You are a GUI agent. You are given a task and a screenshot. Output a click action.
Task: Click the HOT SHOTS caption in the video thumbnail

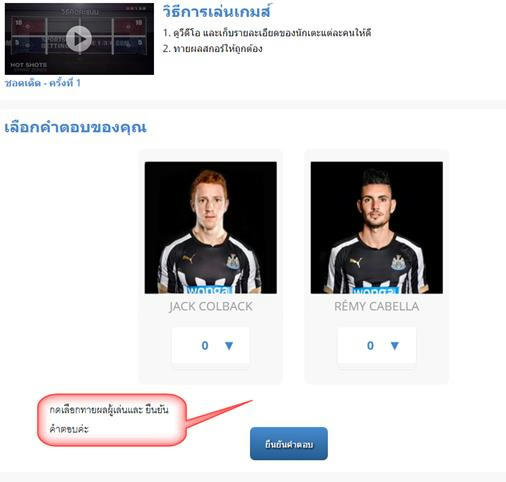tap(28, 65)
